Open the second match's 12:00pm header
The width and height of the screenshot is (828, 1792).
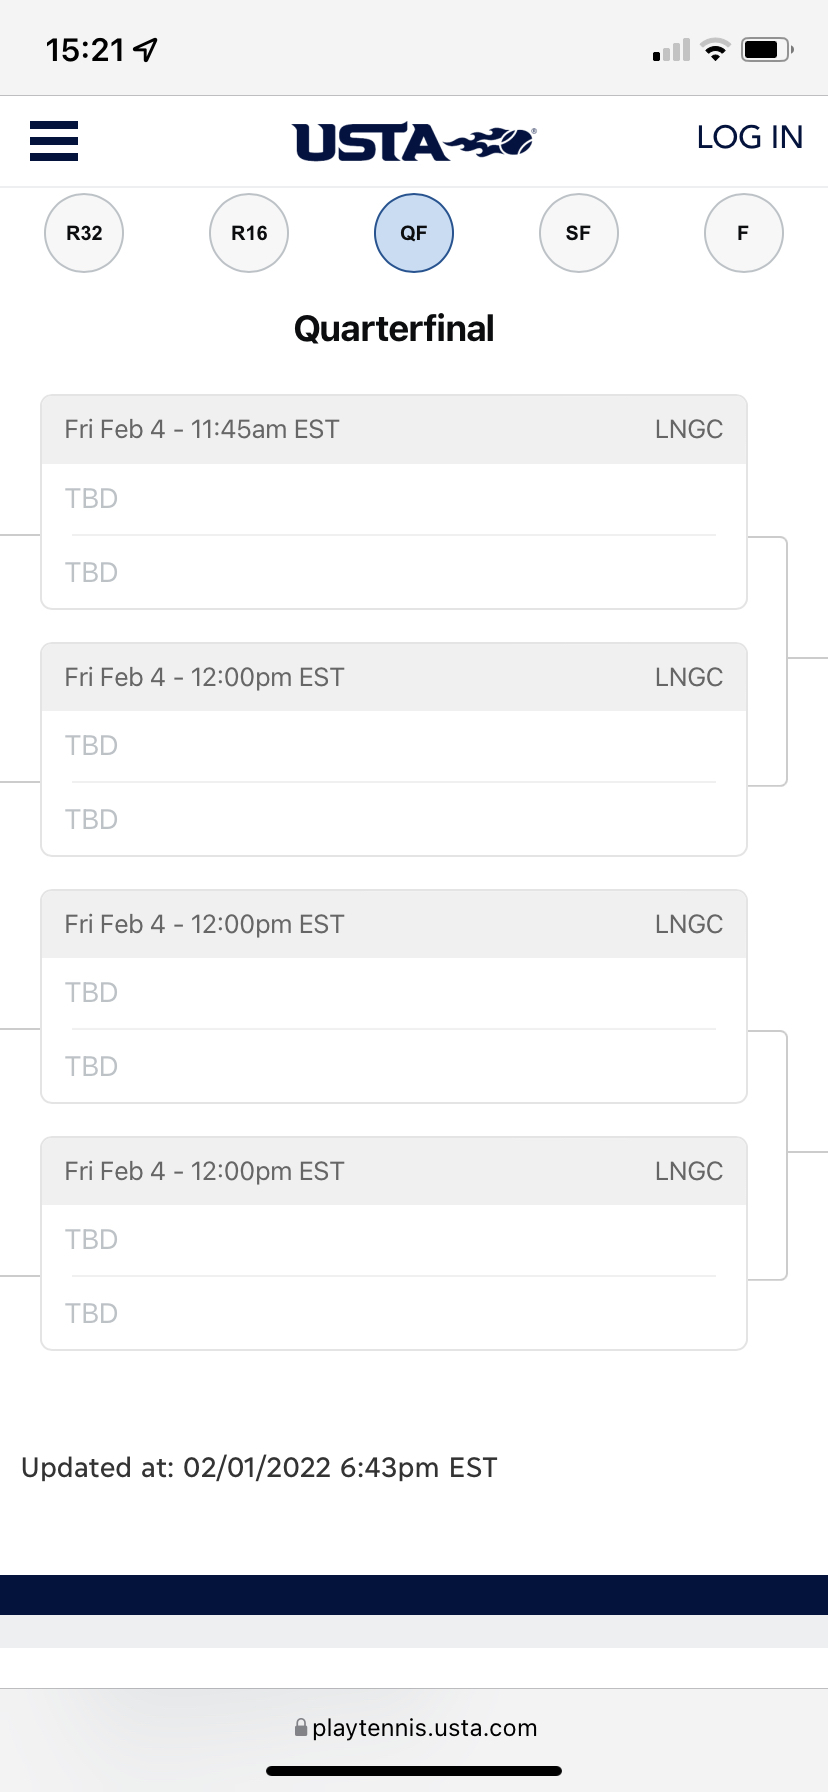(394, 677)
